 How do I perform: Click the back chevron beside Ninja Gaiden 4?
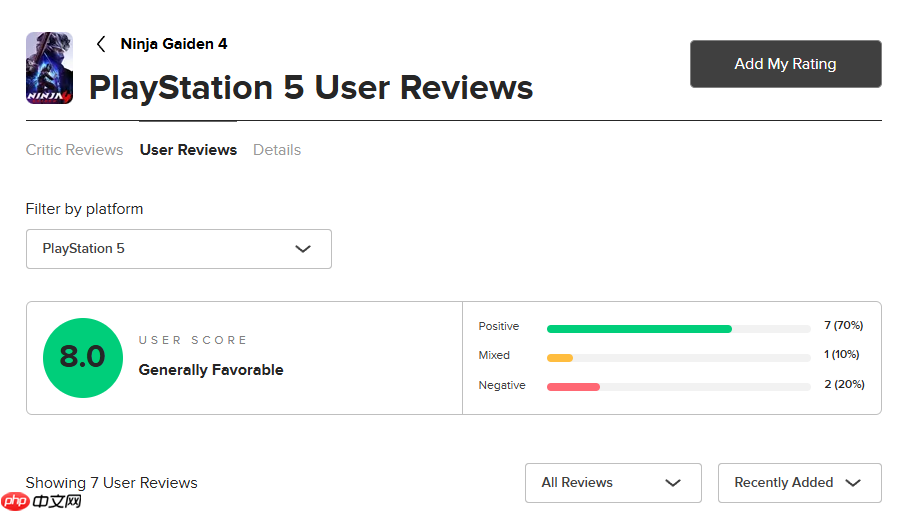click(x=101, y=44)
